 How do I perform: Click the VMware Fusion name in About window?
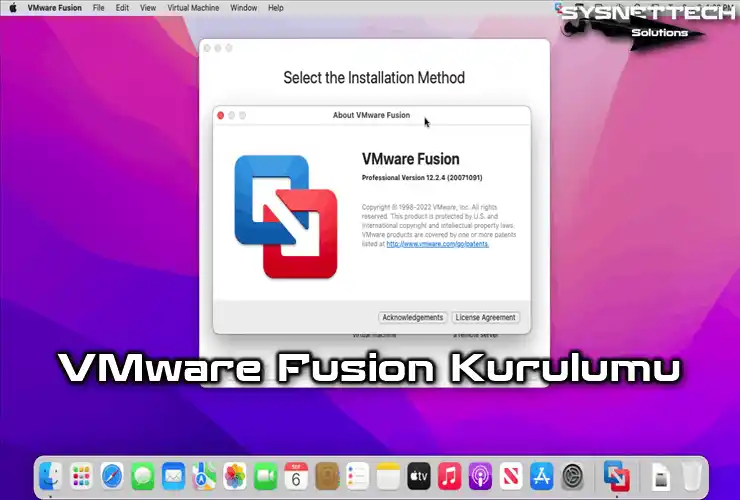pos(410,159)
